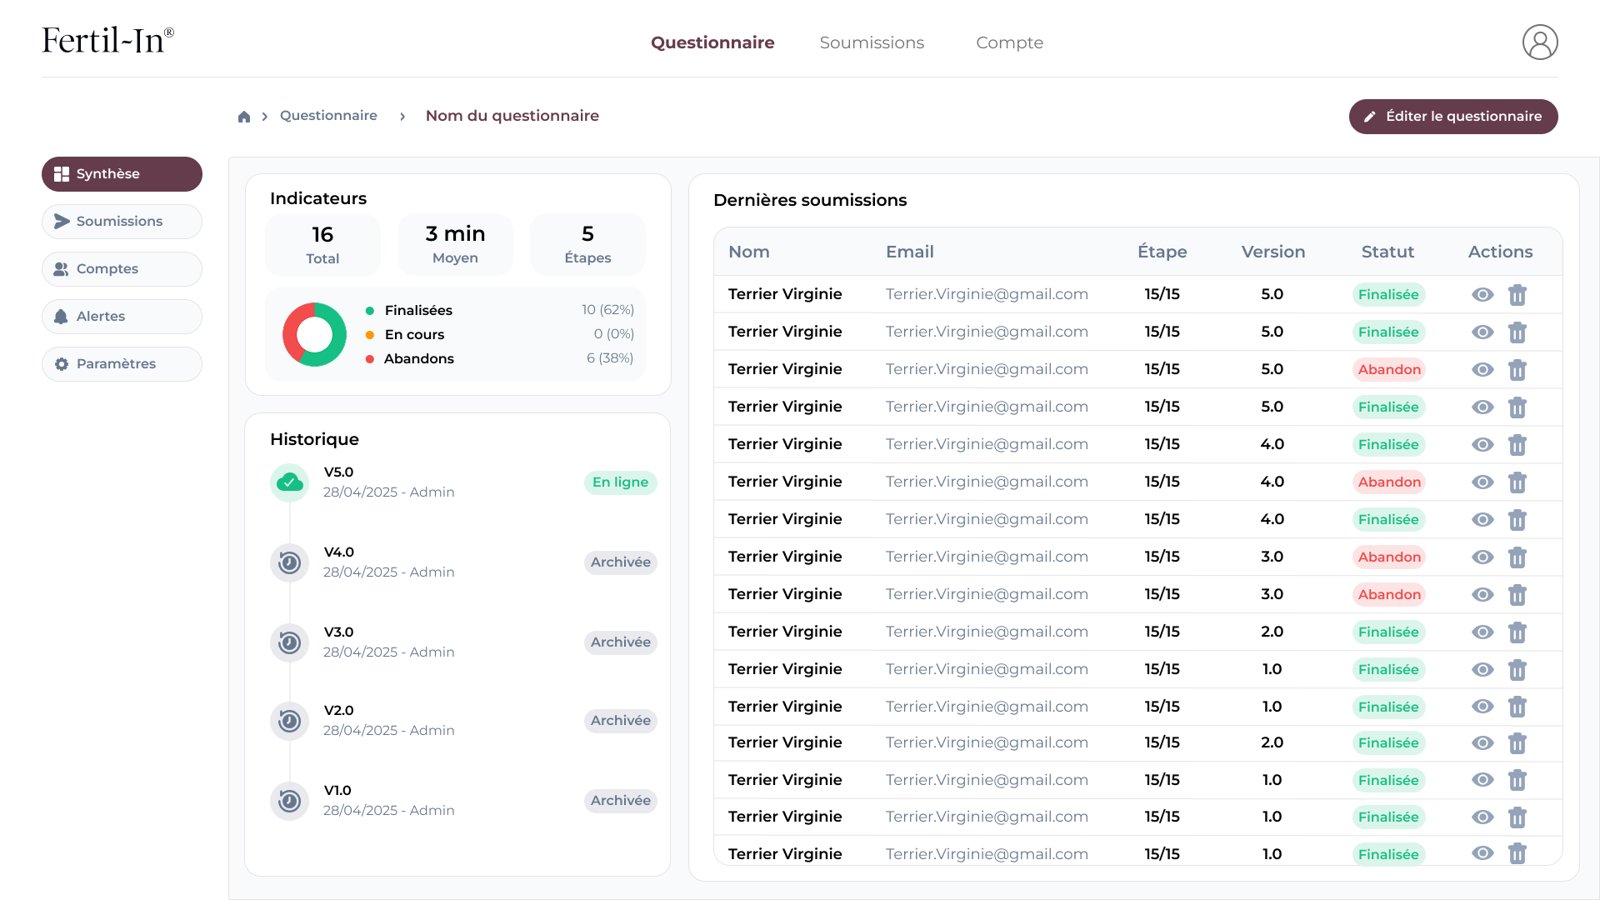
Task: Click the V2.0 history clock icon
Action: 290,721
